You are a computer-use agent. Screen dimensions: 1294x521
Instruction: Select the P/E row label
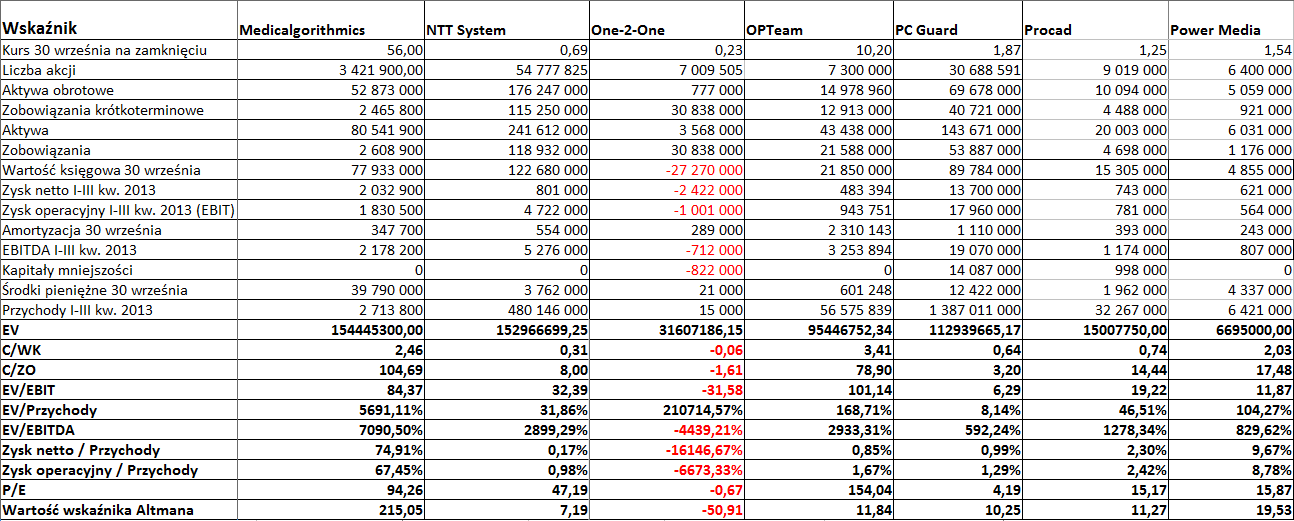pos(14,490)
